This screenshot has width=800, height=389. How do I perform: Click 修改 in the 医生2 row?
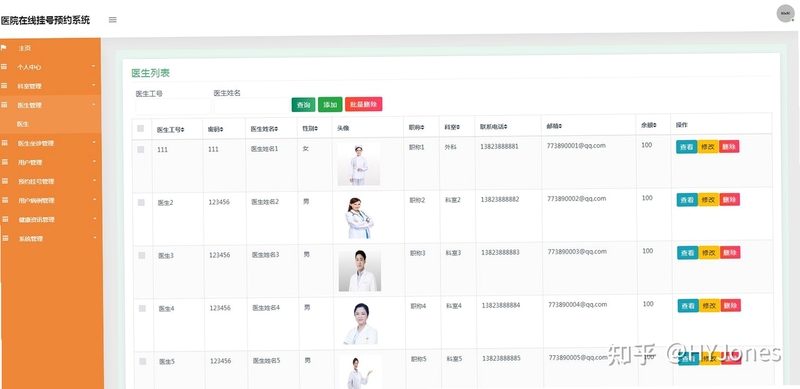708,200
